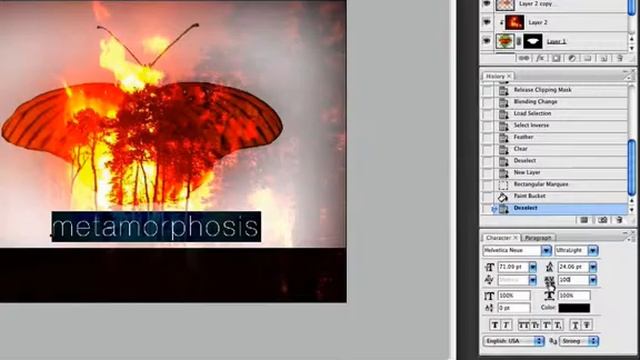Toggle Small Caps style
Image resolution: width=640 pixels, height=360 pixels.
coord(535,325)
